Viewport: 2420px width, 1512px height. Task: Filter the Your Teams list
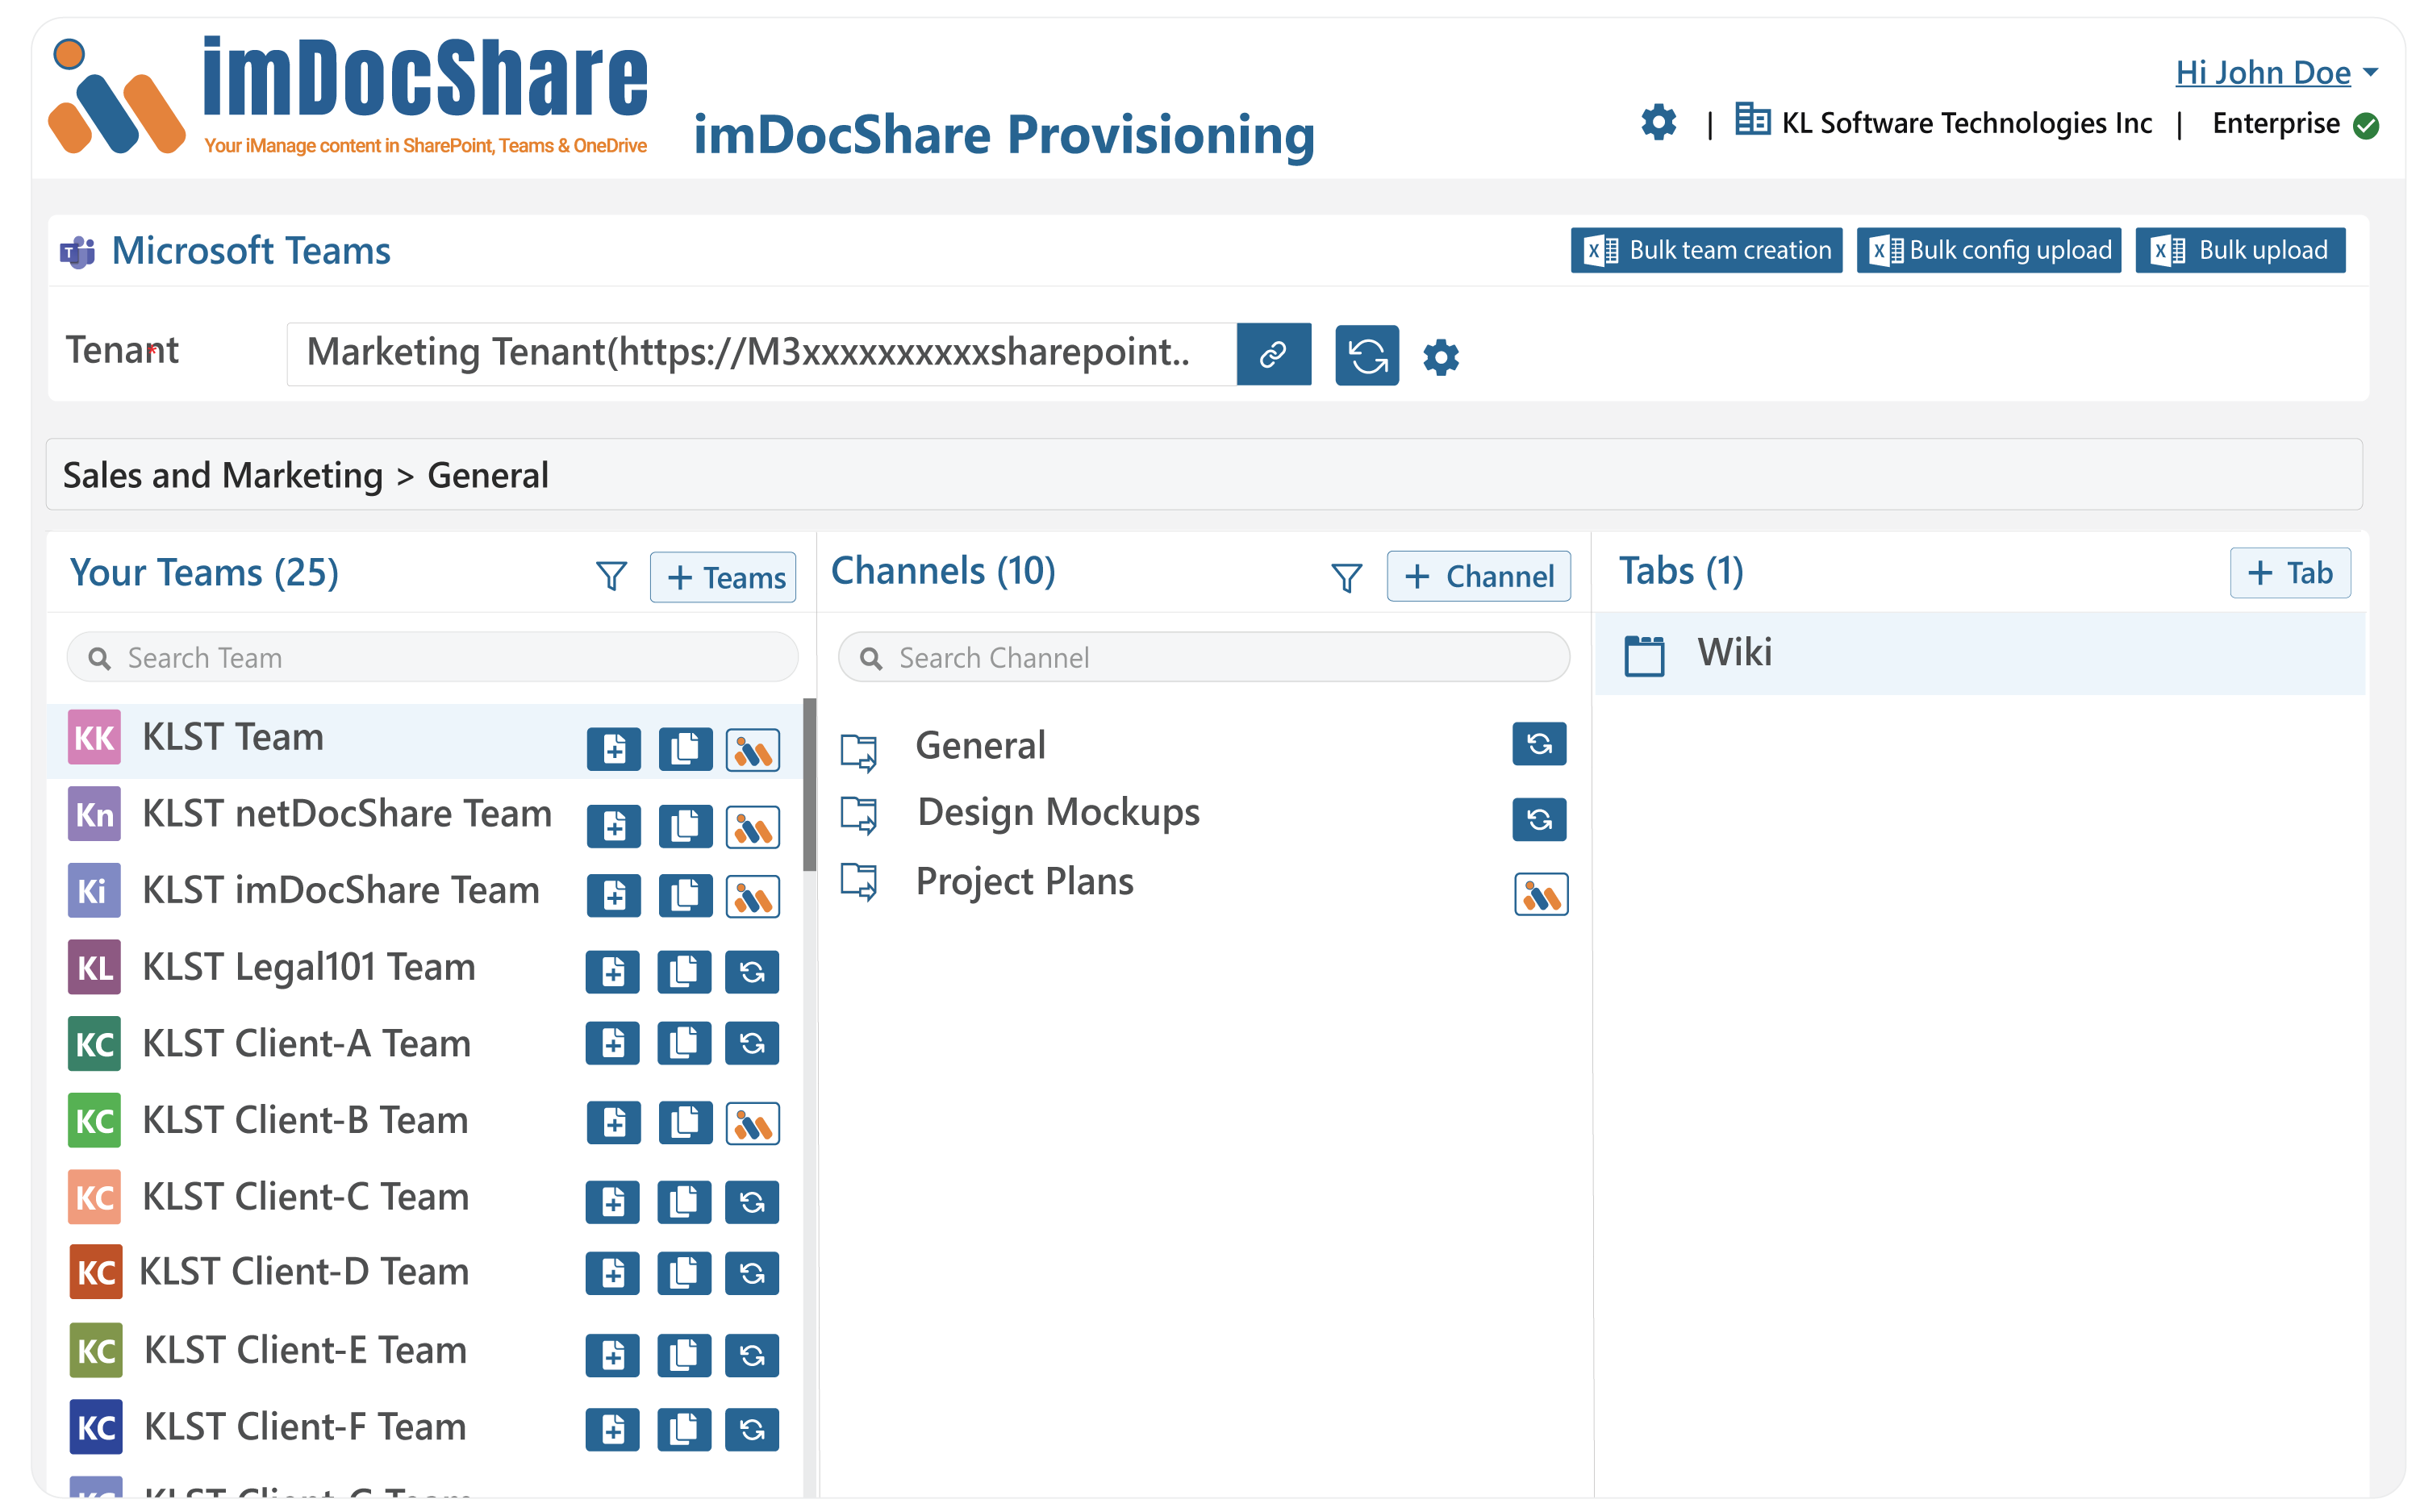[611, 575]
